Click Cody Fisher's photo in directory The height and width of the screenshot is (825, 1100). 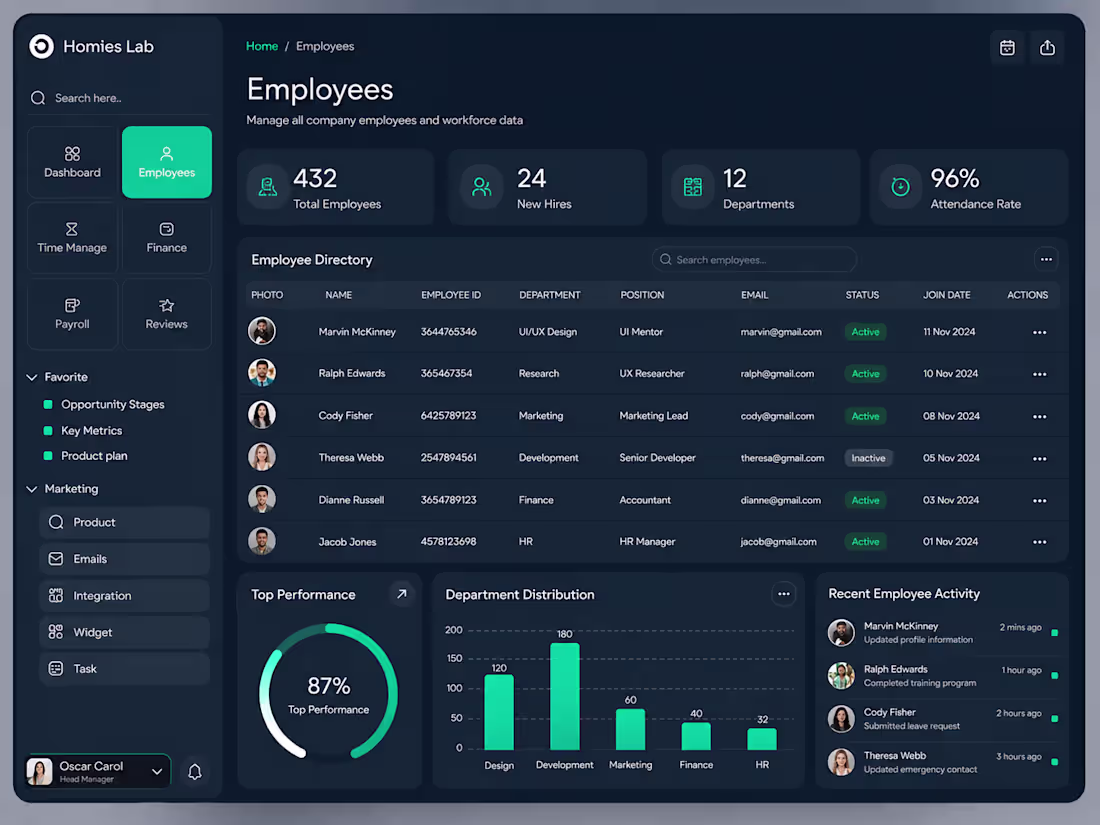262,415
